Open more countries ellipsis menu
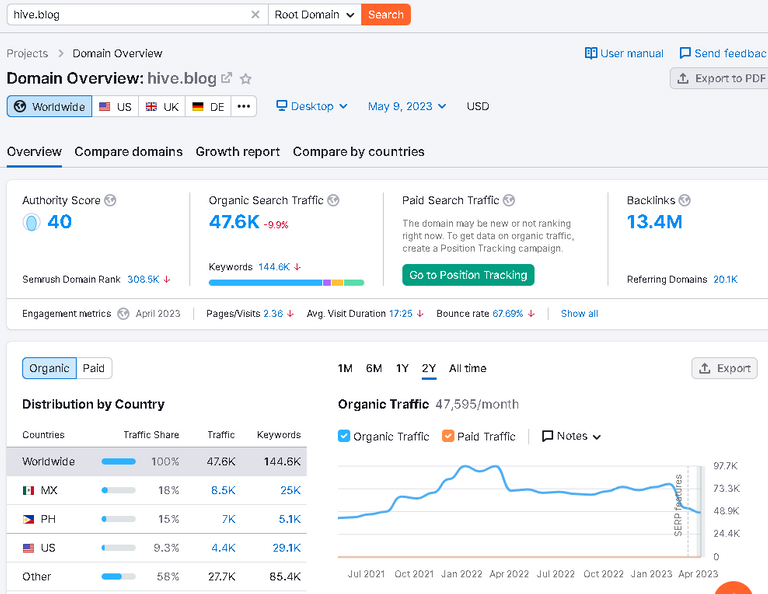 tap(244, 106)
